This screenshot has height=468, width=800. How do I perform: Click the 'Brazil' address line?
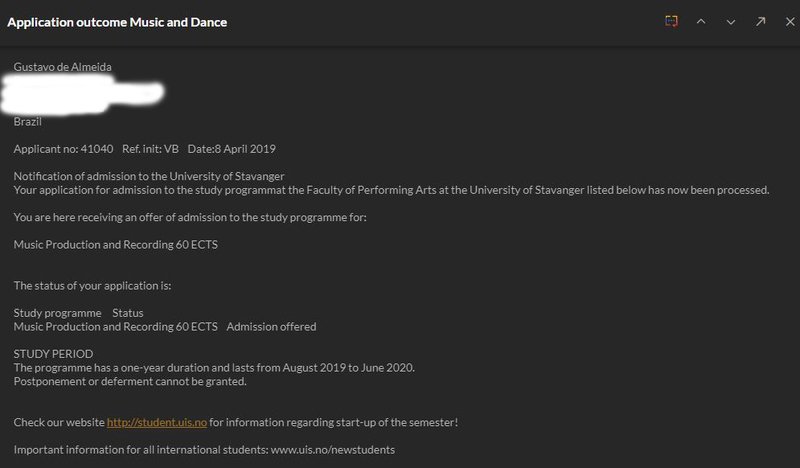pos(29,122)
